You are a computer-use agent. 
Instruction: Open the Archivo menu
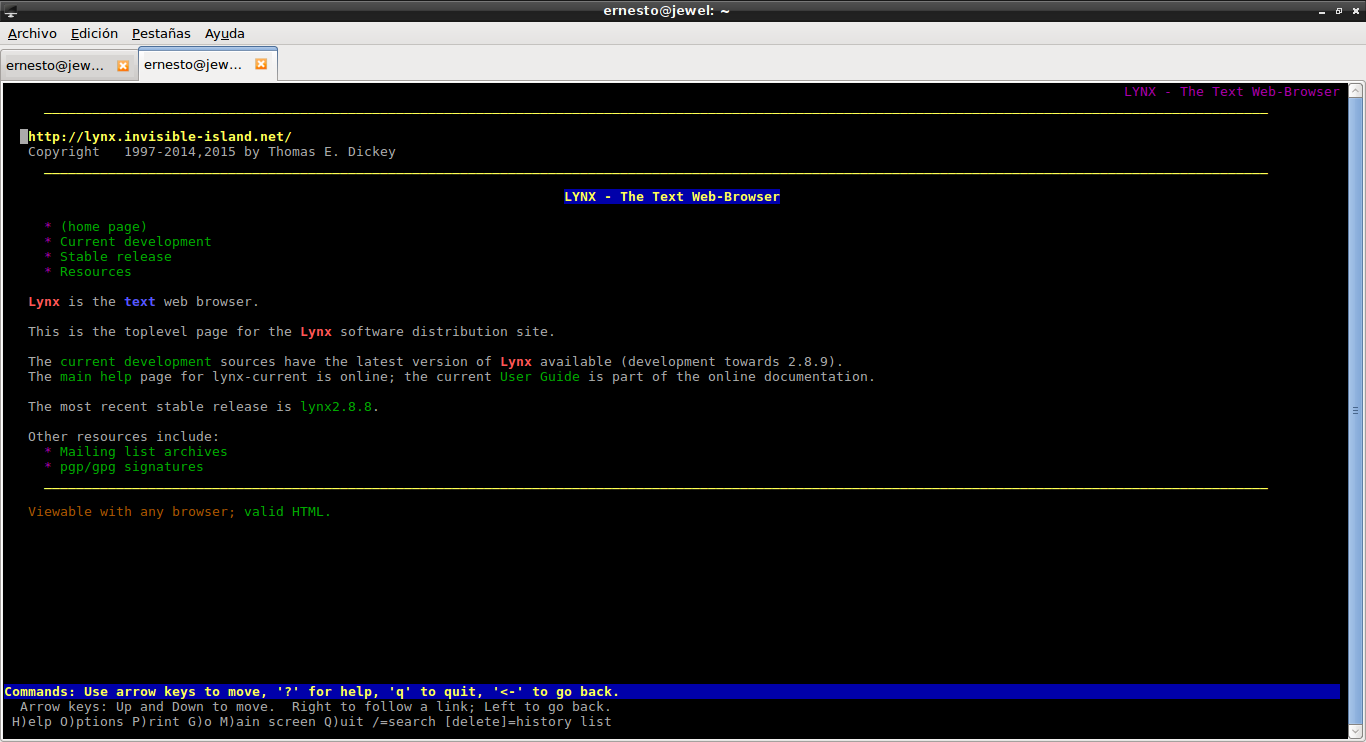pos(32,33)
